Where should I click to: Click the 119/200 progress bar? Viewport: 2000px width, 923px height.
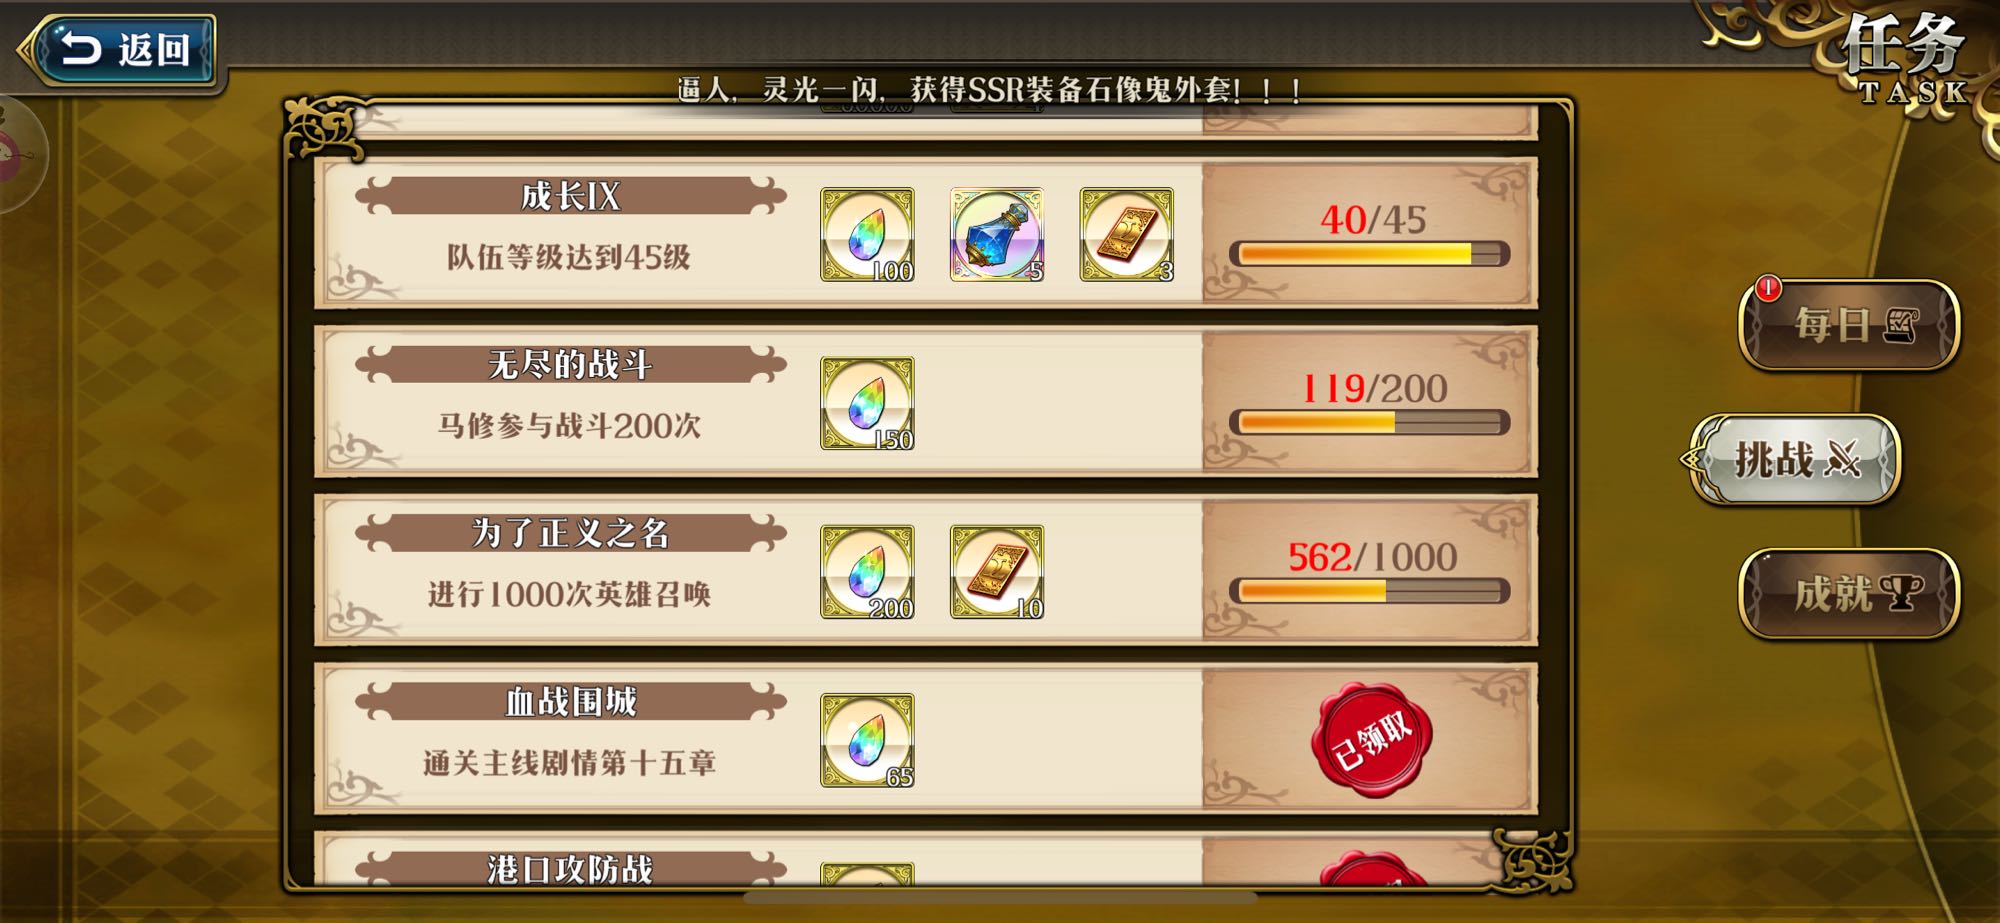point(1369,422)
